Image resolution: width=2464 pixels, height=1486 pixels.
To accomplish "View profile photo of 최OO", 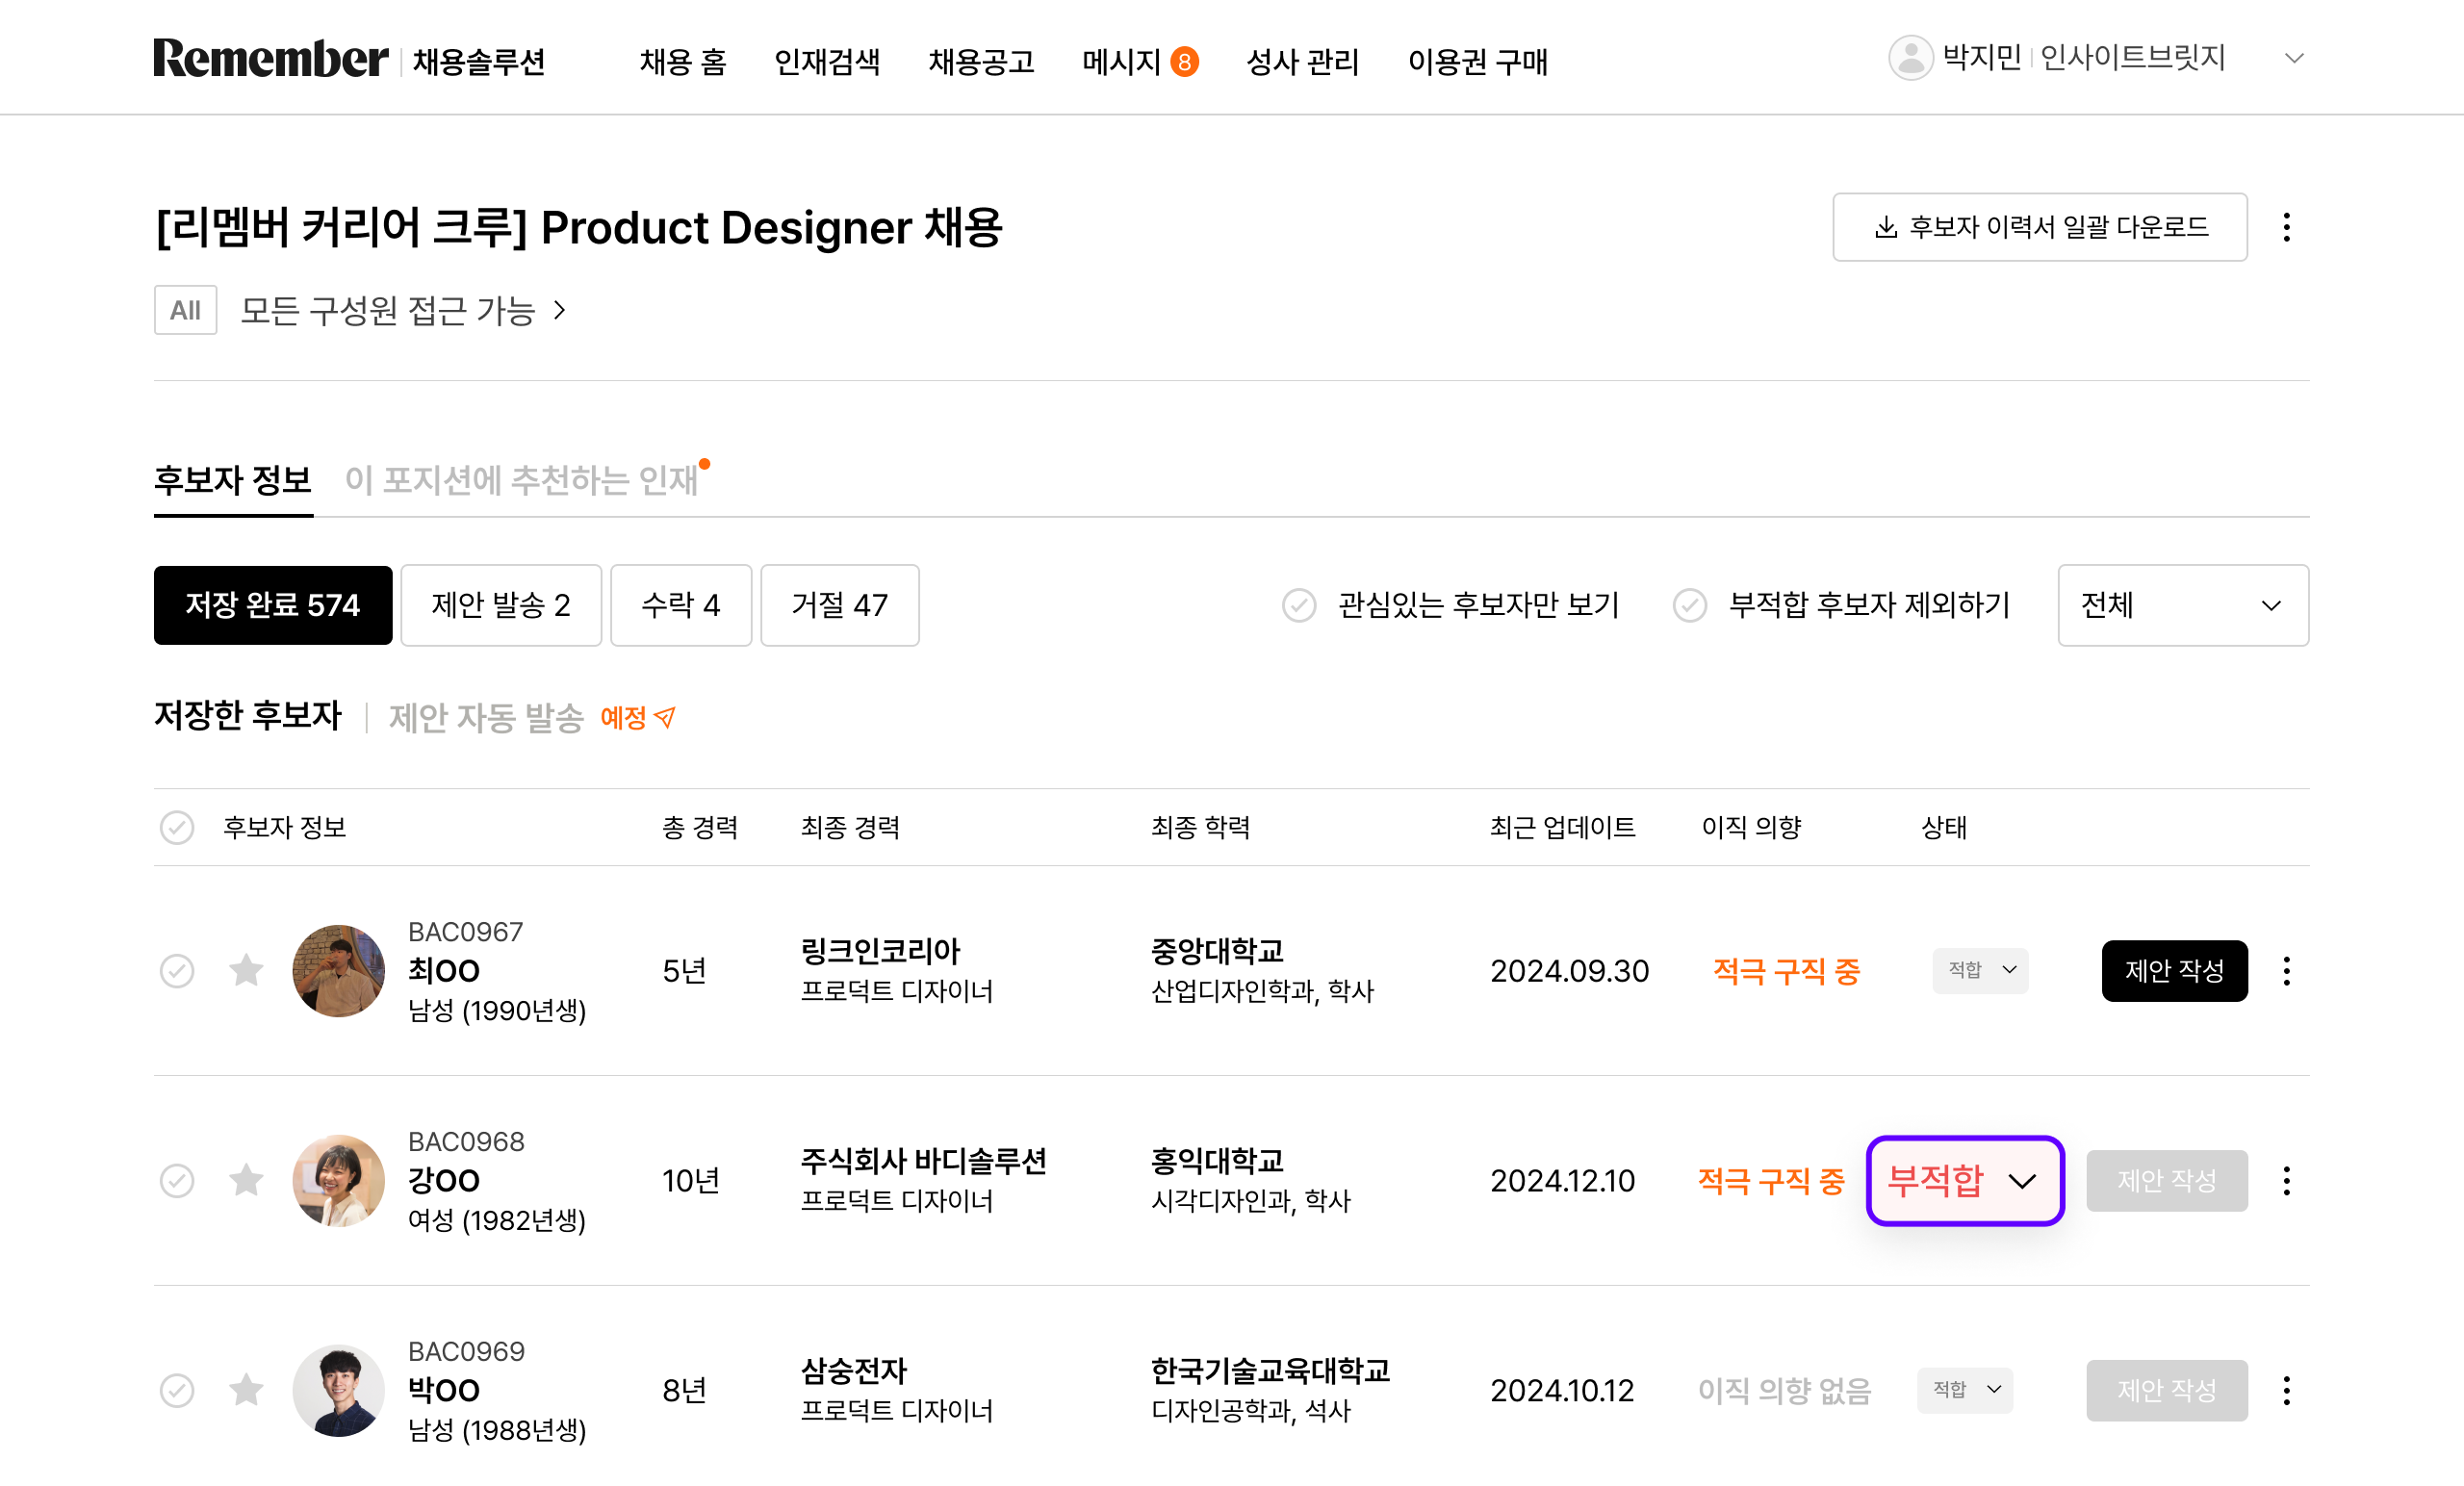I will tap(338, 970).
